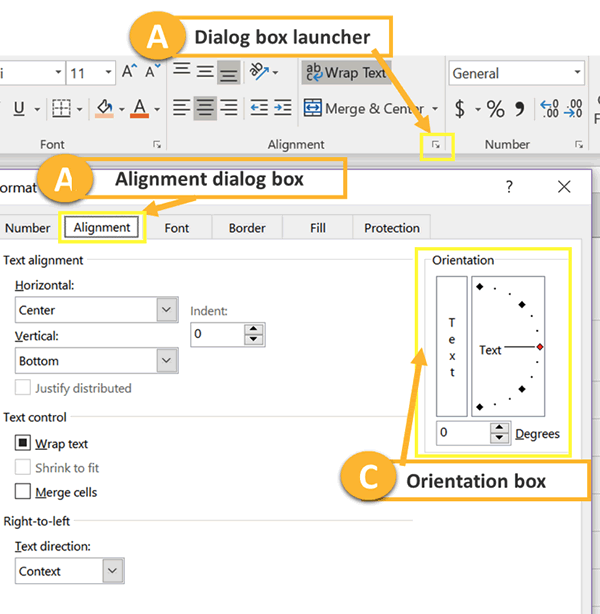Toggle Shrink to fit checkbox

tap(23, 468)
